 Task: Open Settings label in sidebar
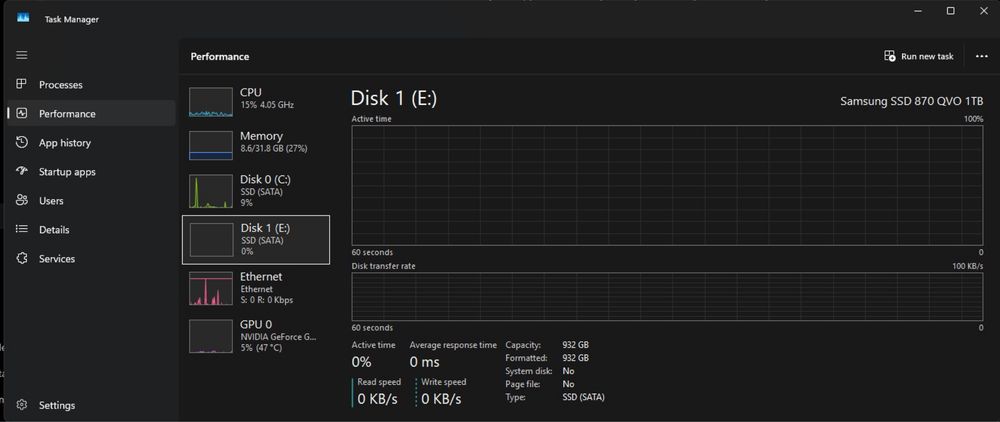click(57, 405)
